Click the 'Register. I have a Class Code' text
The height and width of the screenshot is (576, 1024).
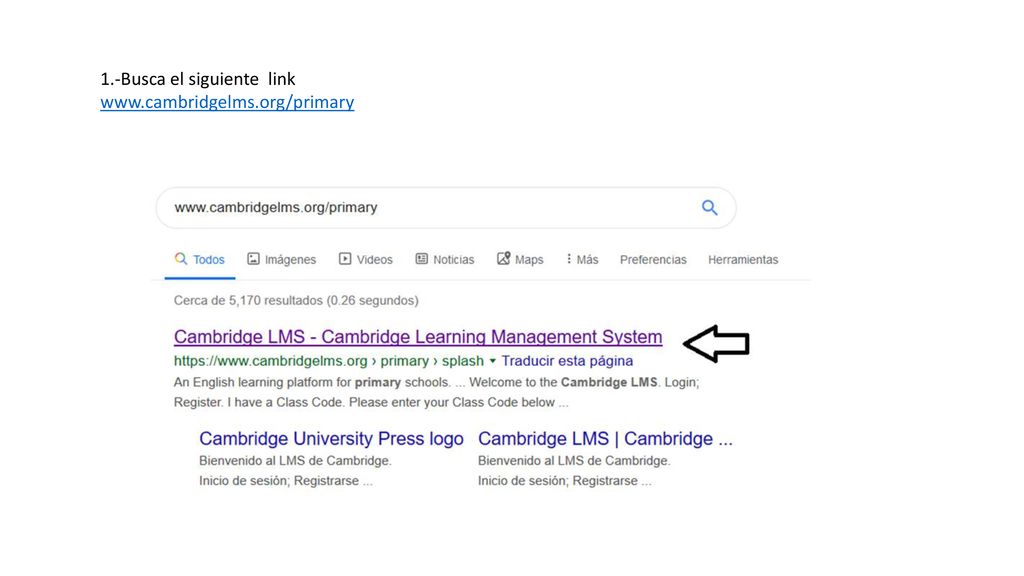tap(370, 402)
